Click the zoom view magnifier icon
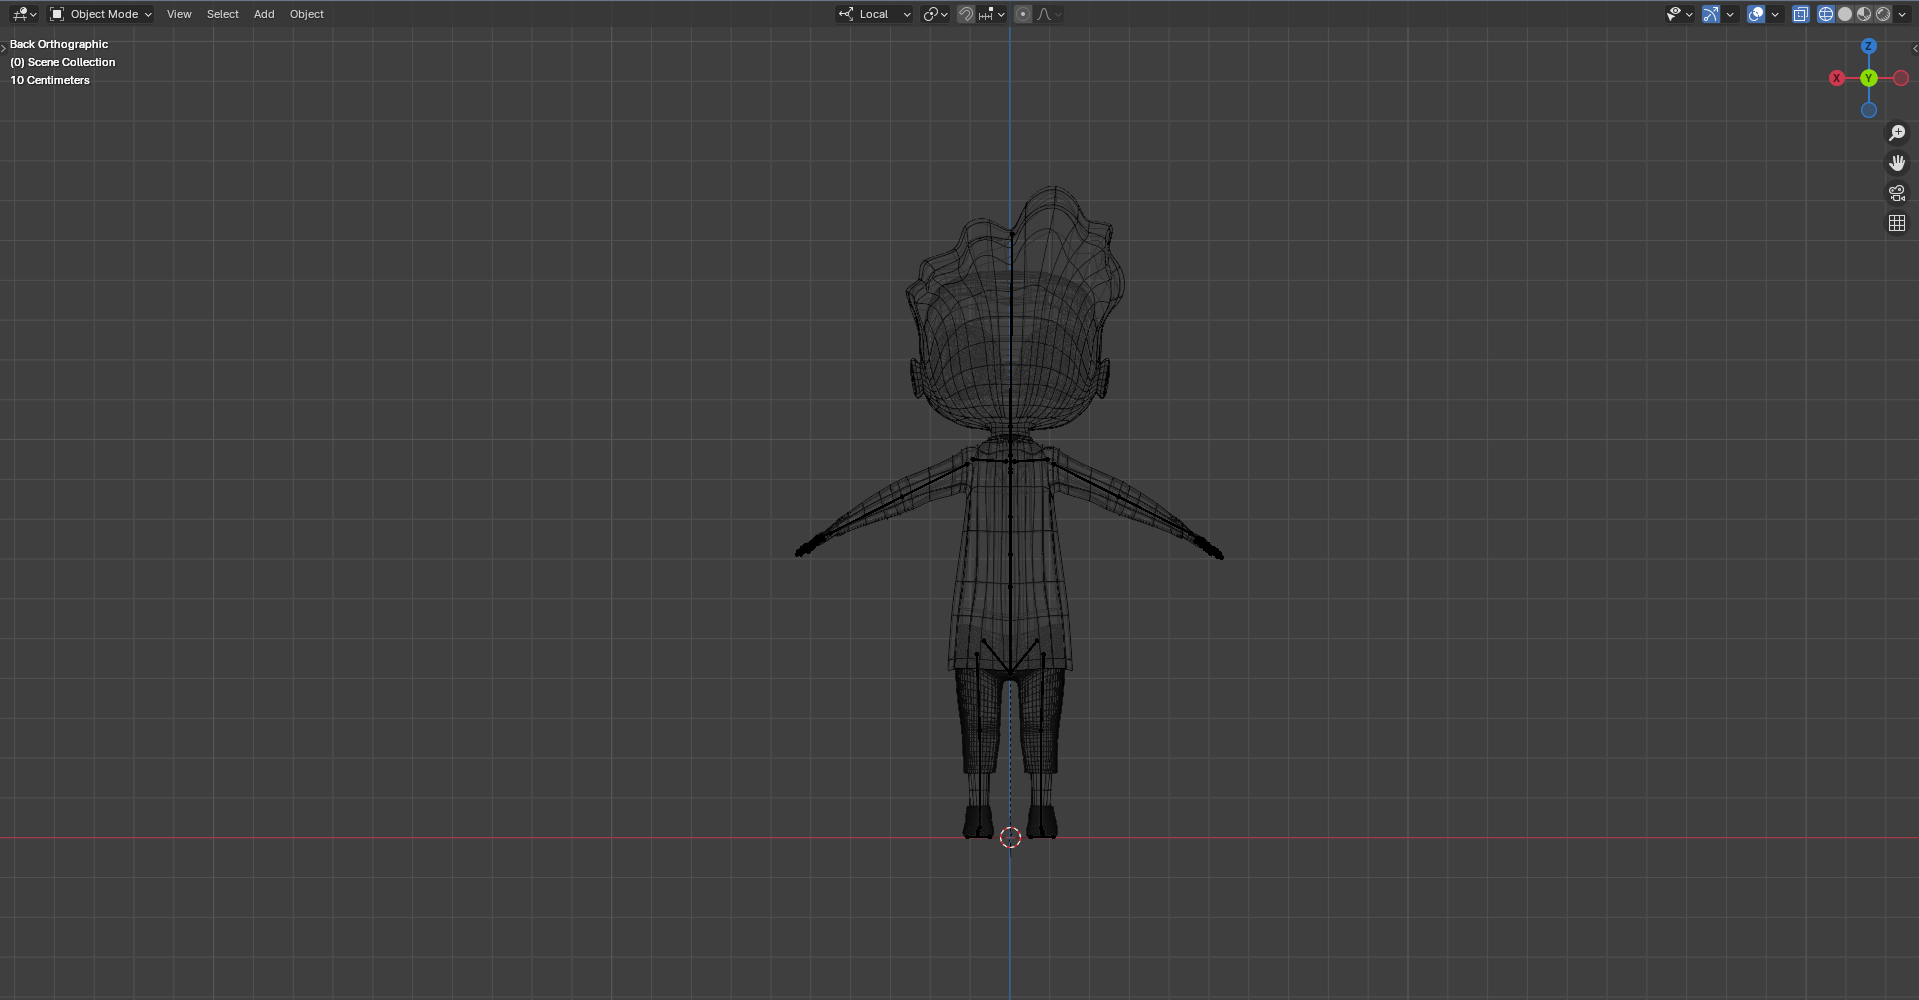 click(1897, 133)
